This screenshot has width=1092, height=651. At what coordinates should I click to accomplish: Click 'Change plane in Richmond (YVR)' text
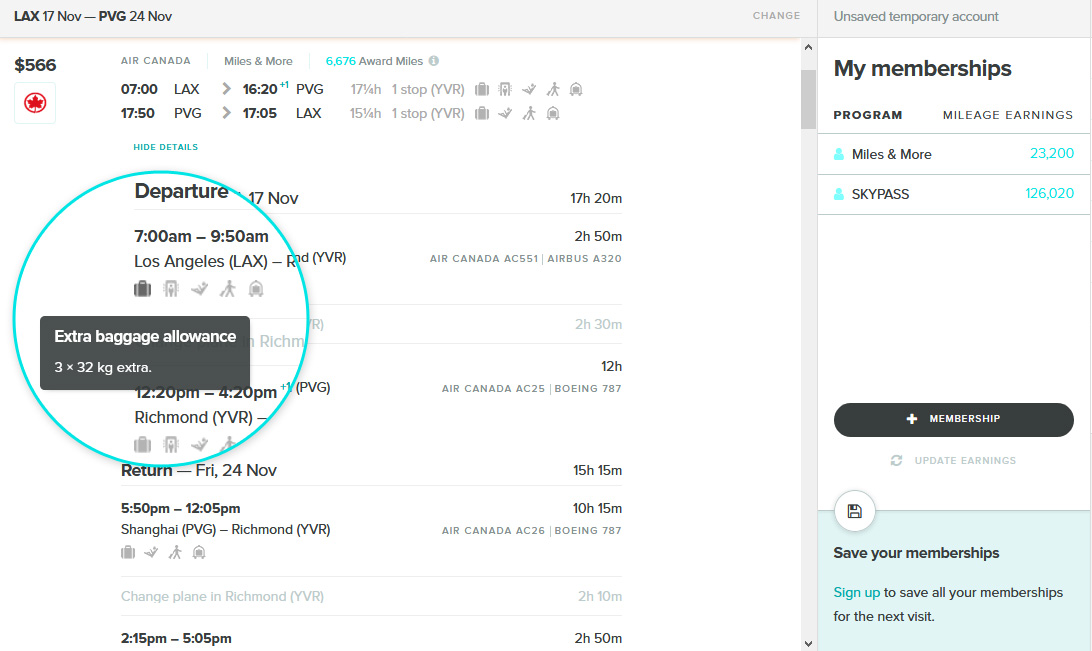point(222,597)
